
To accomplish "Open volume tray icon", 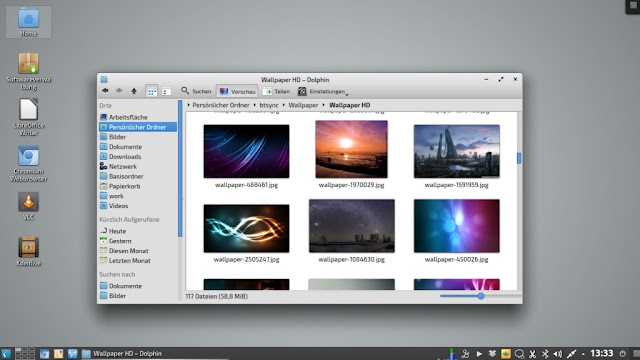I will click(558, 353).
